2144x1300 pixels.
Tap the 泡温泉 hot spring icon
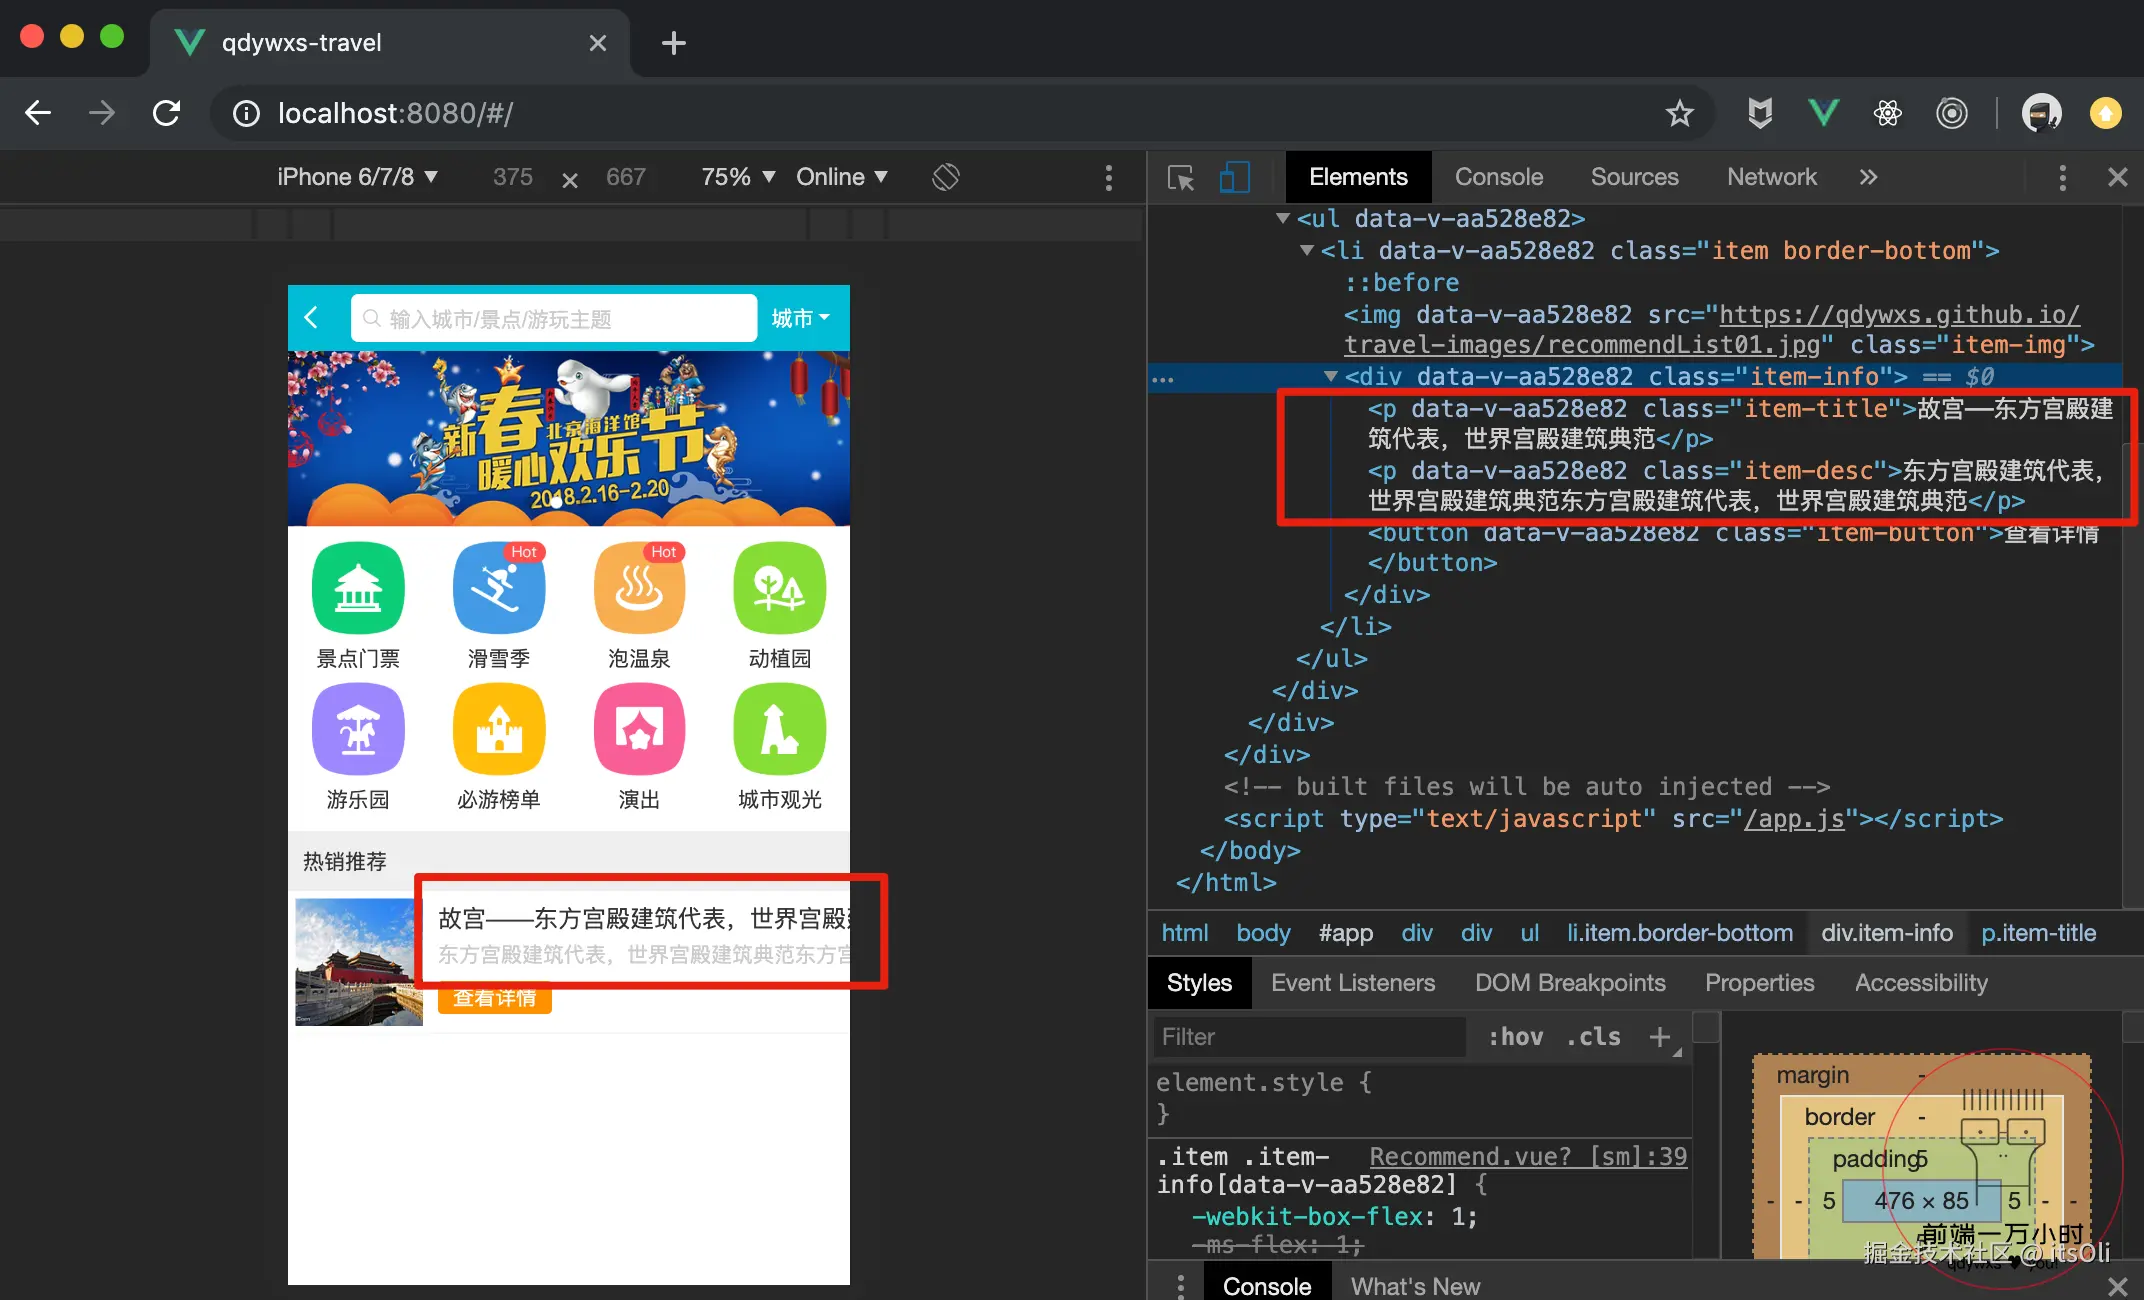(639, 589)
